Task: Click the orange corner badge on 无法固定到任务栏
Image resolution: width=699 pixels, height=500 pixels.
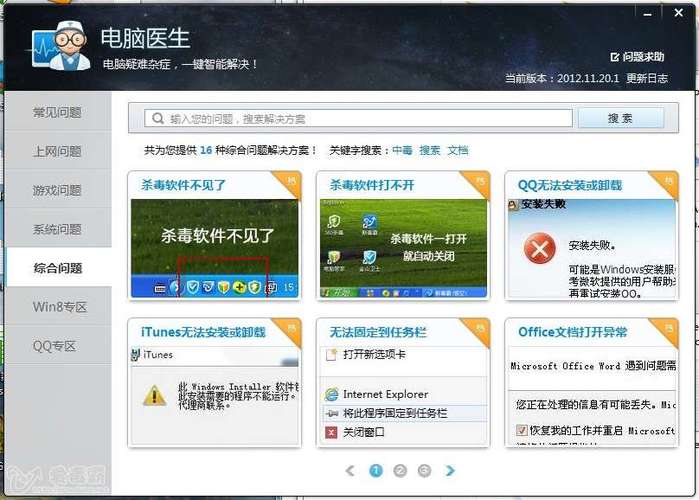Action: point(478,330)
